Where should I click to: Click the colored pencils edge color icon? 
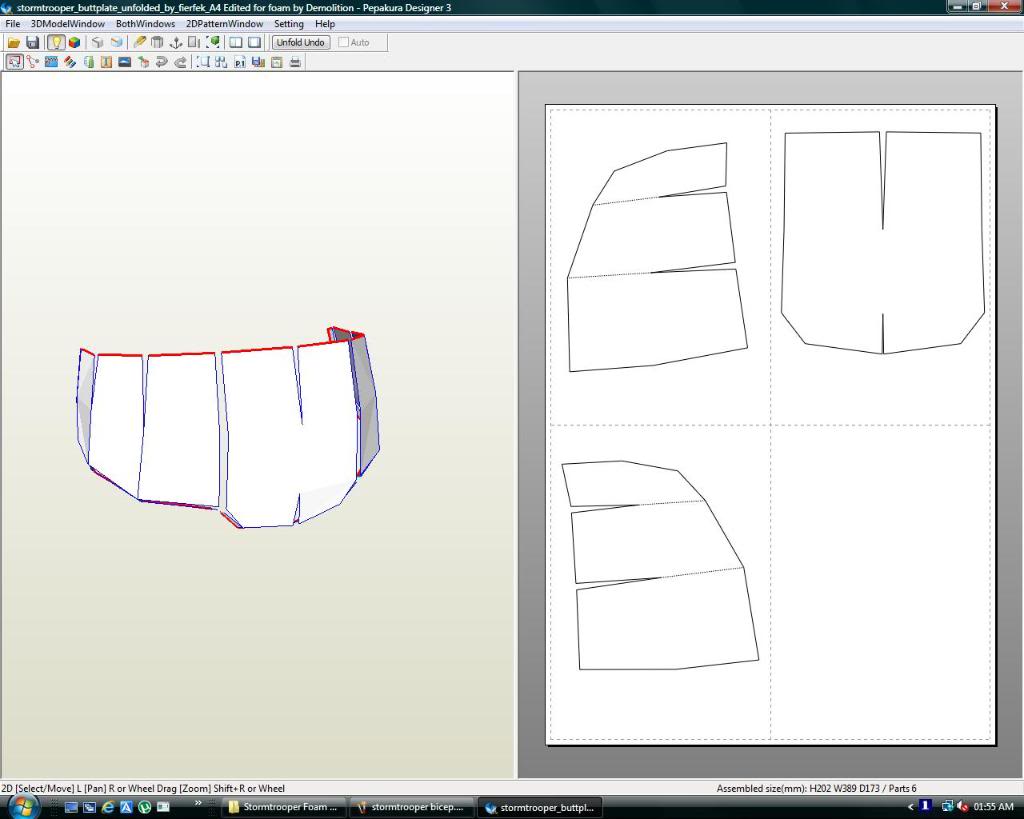pos(69,62)
